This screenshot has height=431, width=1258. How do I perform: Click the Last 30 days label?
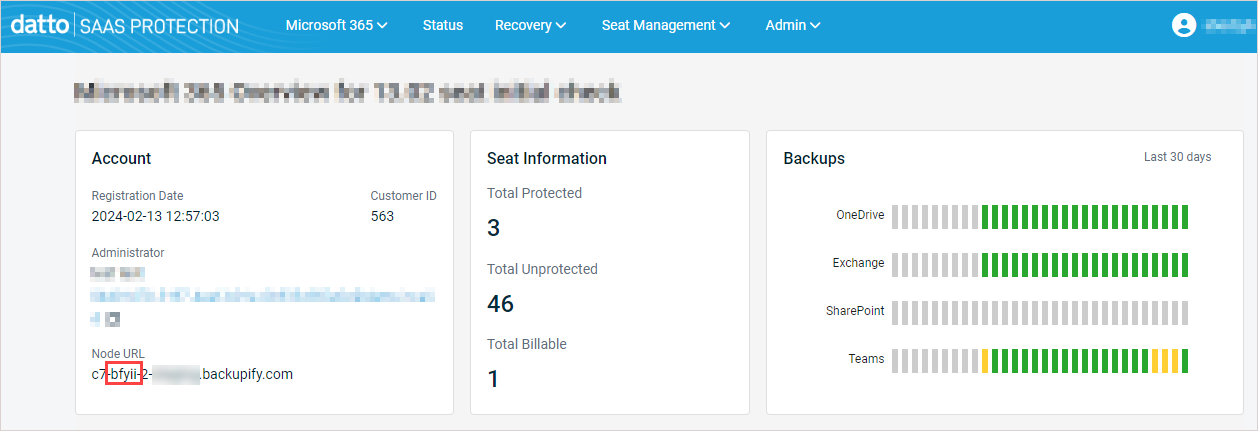coord(1177,157)
